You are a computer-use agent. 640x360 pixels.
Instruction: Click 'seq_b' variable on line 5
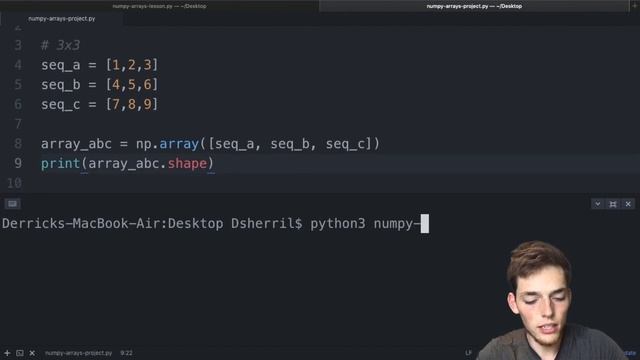coord(60,84)
